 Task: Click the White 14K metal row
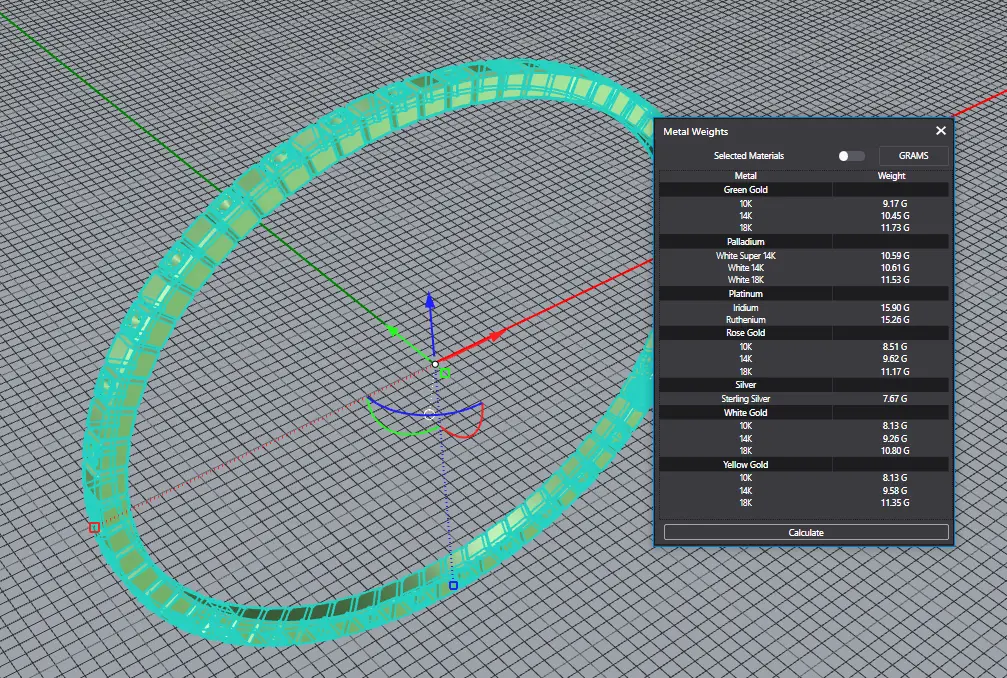tap(804, 268)
